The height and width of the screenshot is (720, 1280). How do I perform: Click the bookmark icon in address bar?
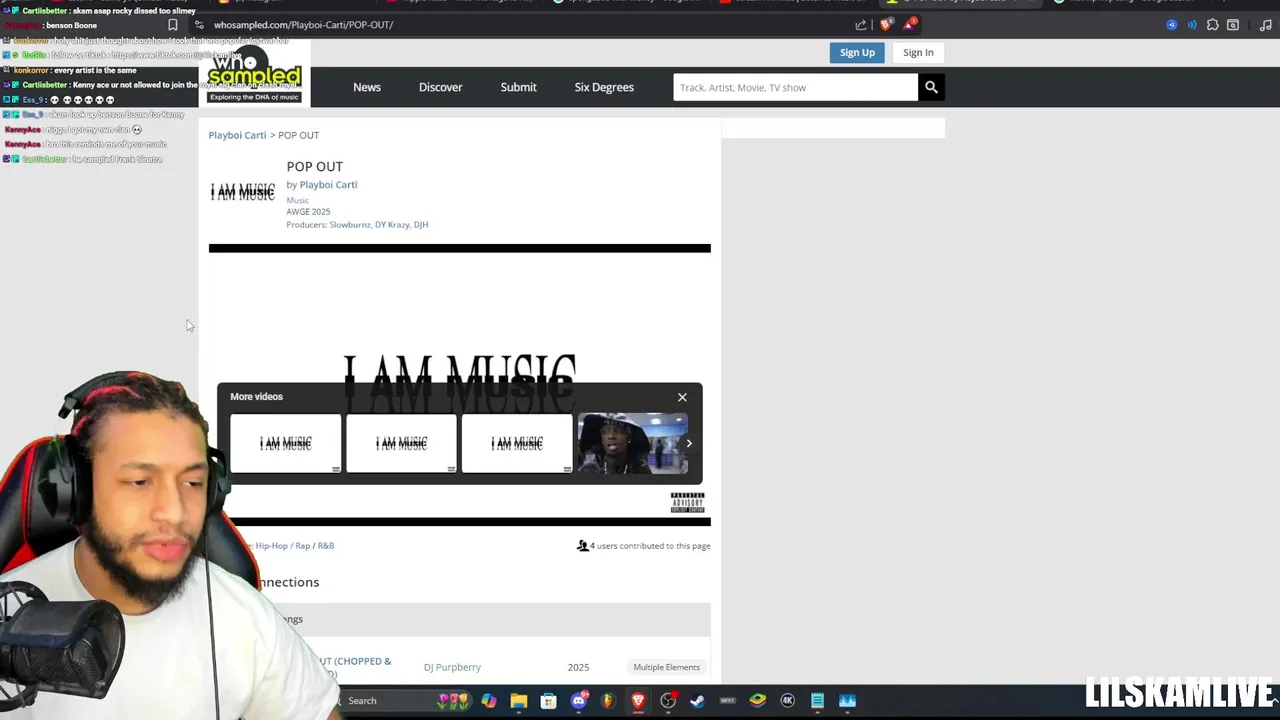pos(173,25)
